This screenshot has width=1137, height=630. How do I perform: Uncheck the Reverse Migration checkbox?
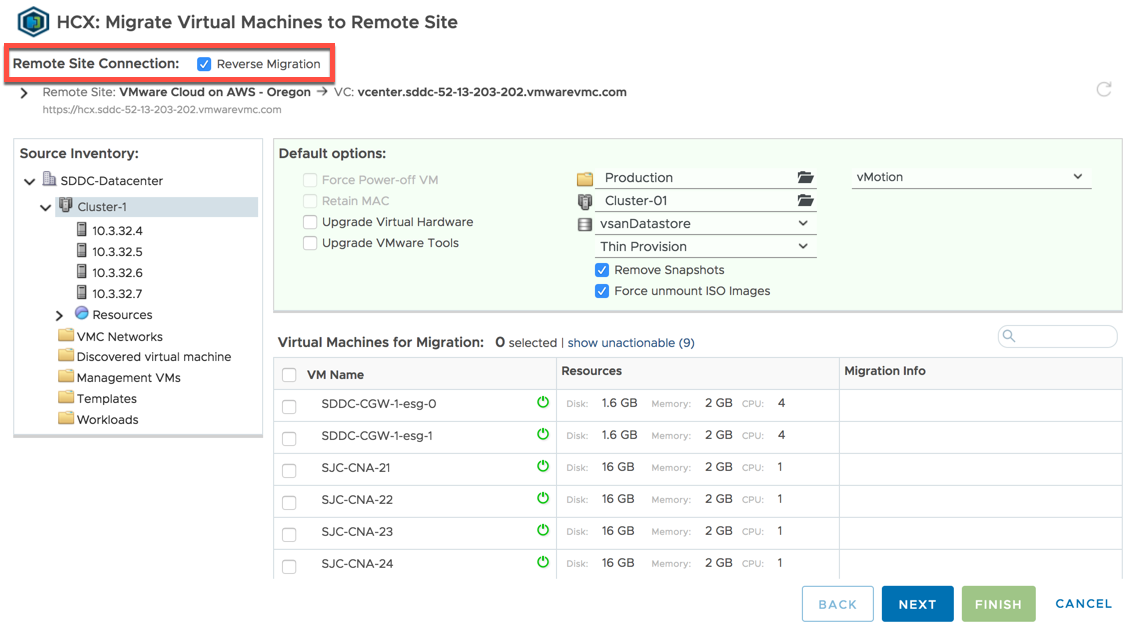tap(204, 64)
